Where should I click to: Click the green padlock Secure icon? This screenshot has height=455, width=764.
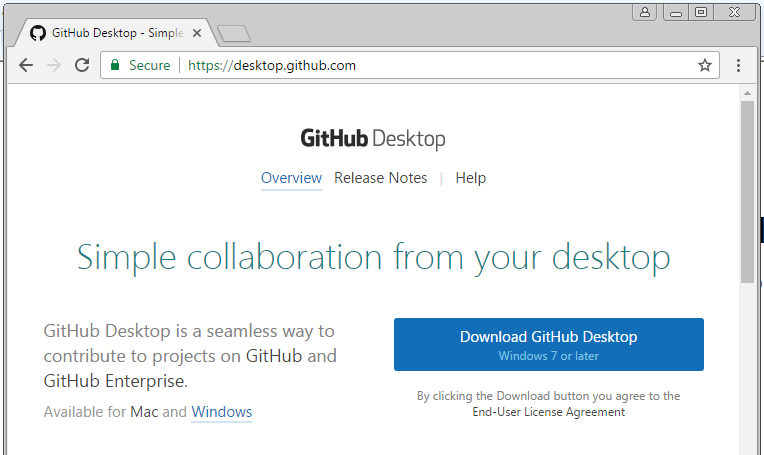point(115,65)
